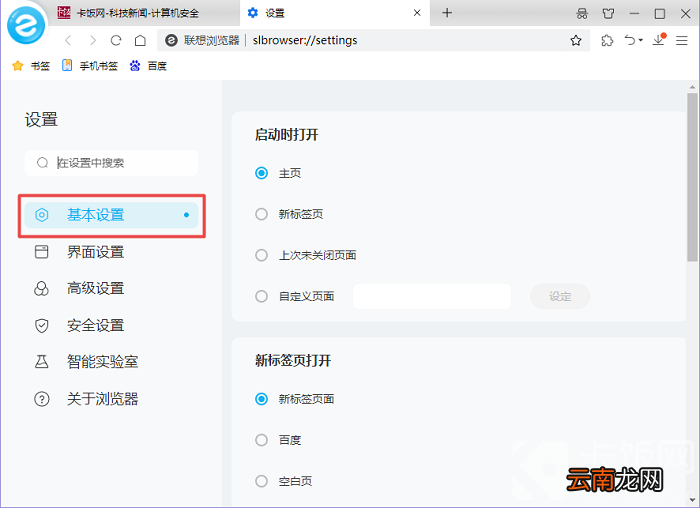Open a new tab with plus button

tap(447, 13)
